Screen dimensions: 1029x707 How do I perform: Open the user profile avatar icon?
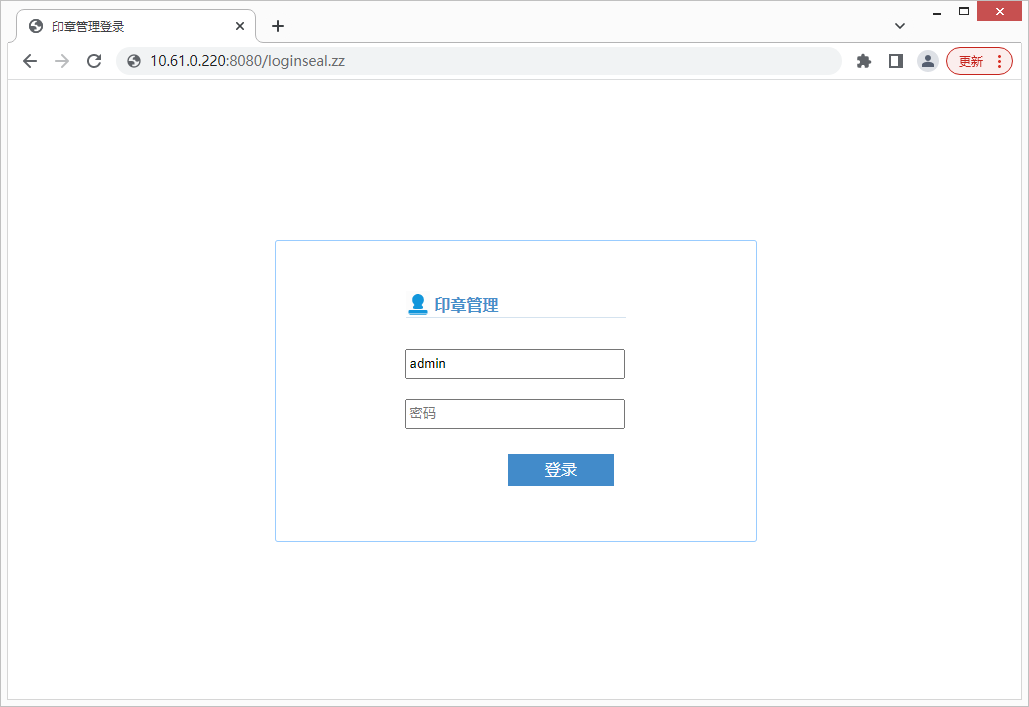[x=928, y=61]
